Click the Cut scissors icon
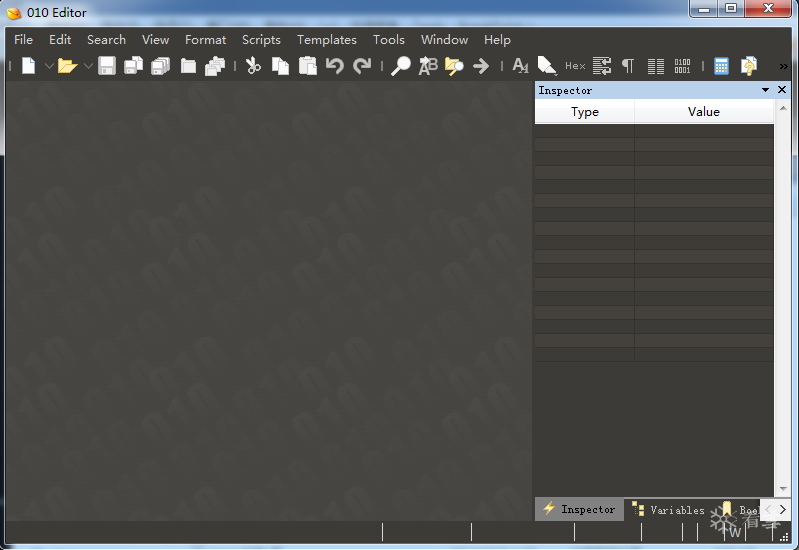This screenshot has height=550, width=799. tap(253, 66)
